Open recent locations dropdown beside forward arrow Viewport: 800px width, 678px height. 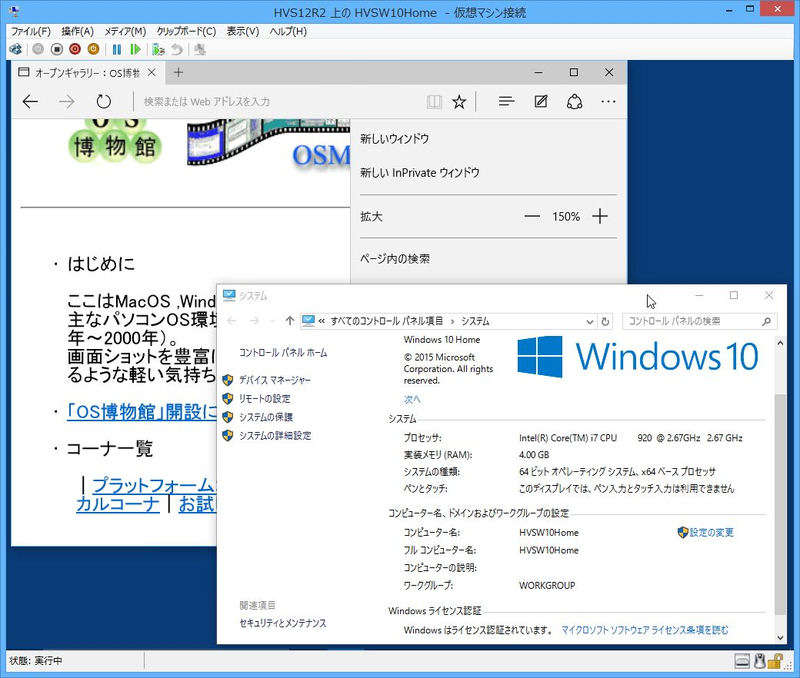(x=272, y=321)
